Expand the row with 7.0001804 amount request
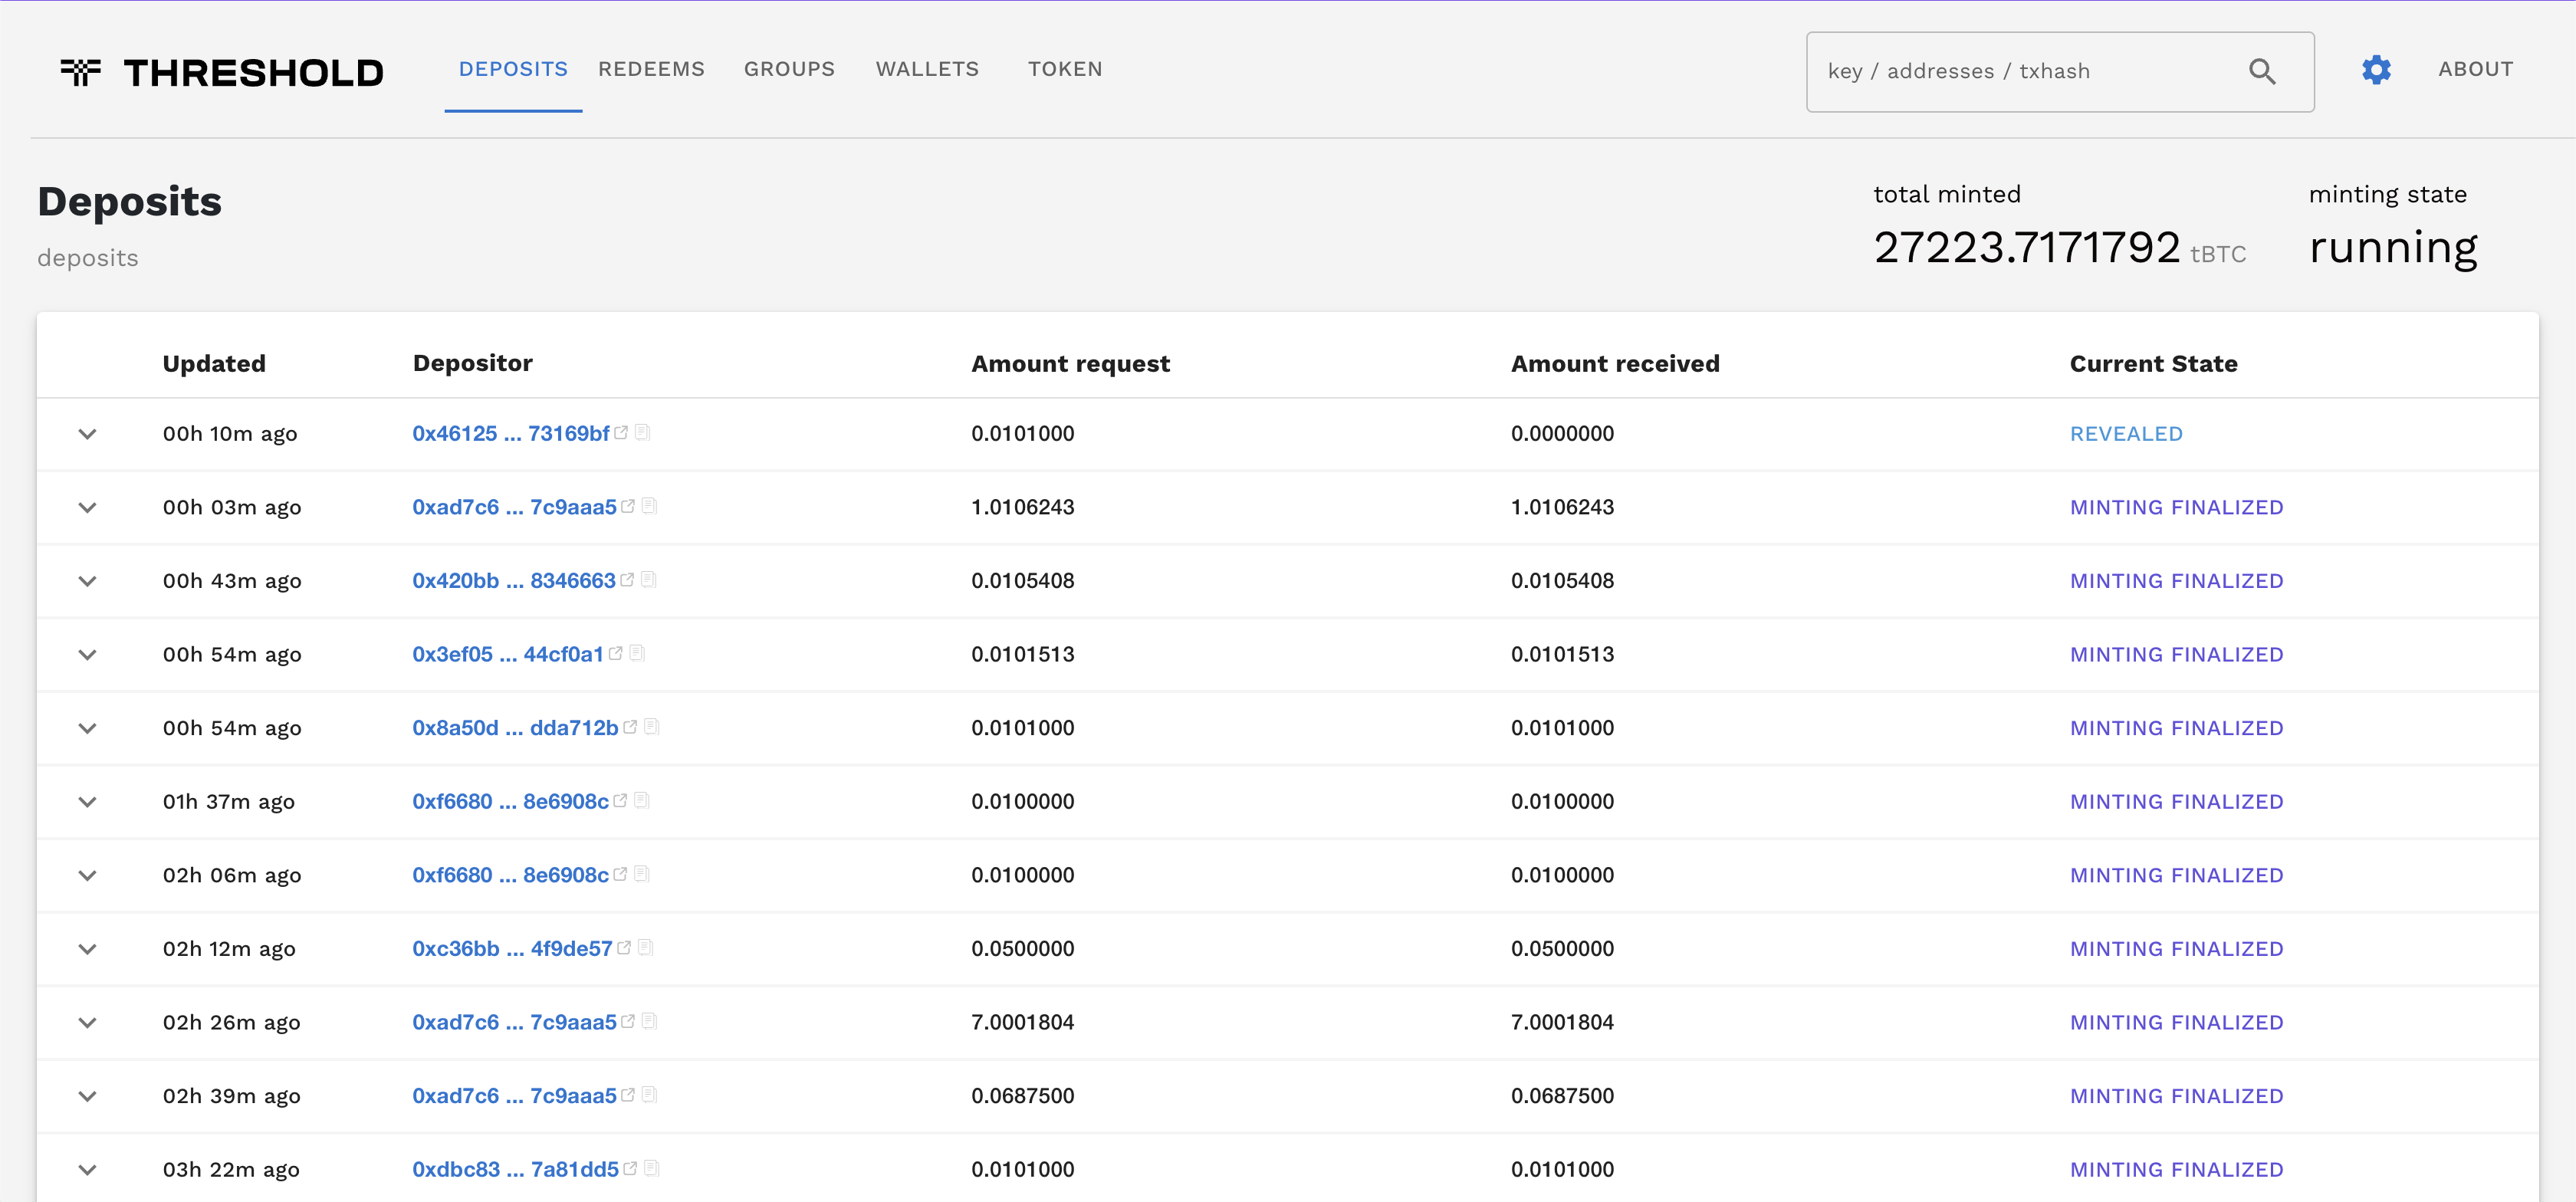 [87, 1022]
